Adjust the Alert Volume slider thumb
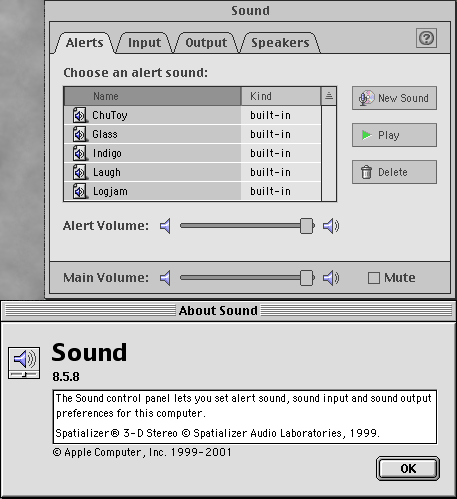This screenshot has width=457, height=499. 307,226
